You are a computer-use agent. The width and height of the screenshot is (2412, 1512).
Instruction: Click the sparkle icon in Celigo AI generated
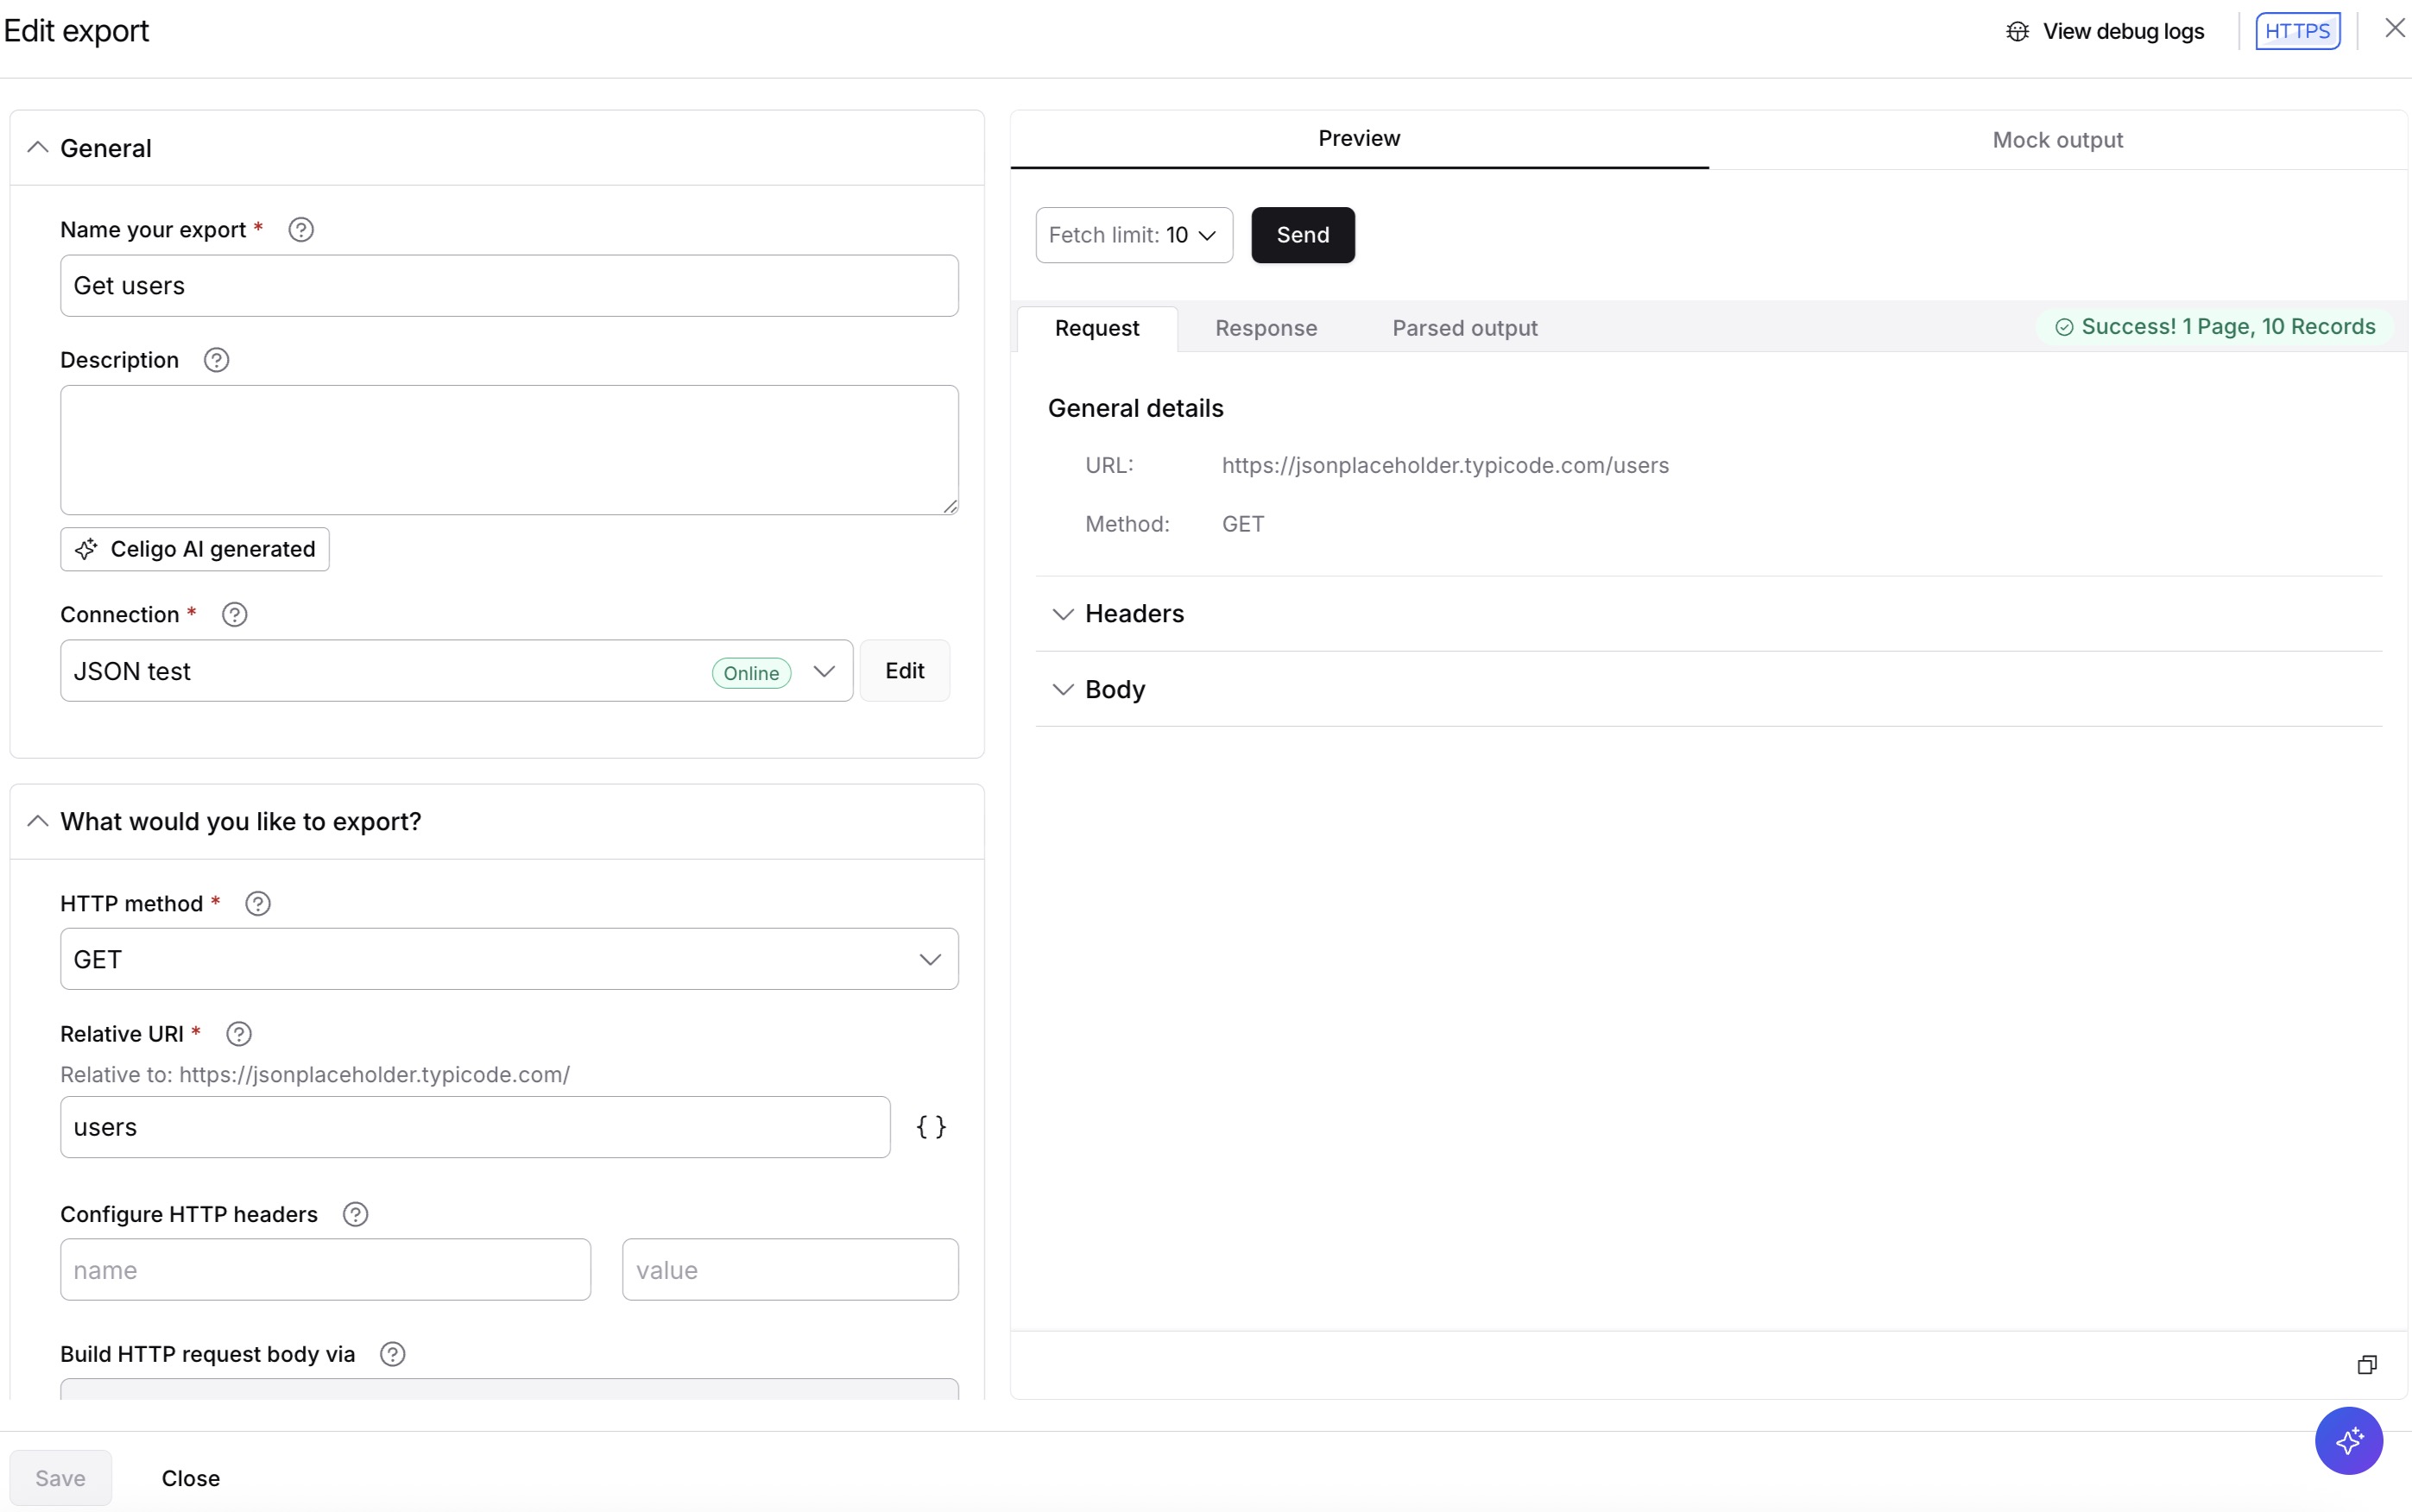pos(86,549)
